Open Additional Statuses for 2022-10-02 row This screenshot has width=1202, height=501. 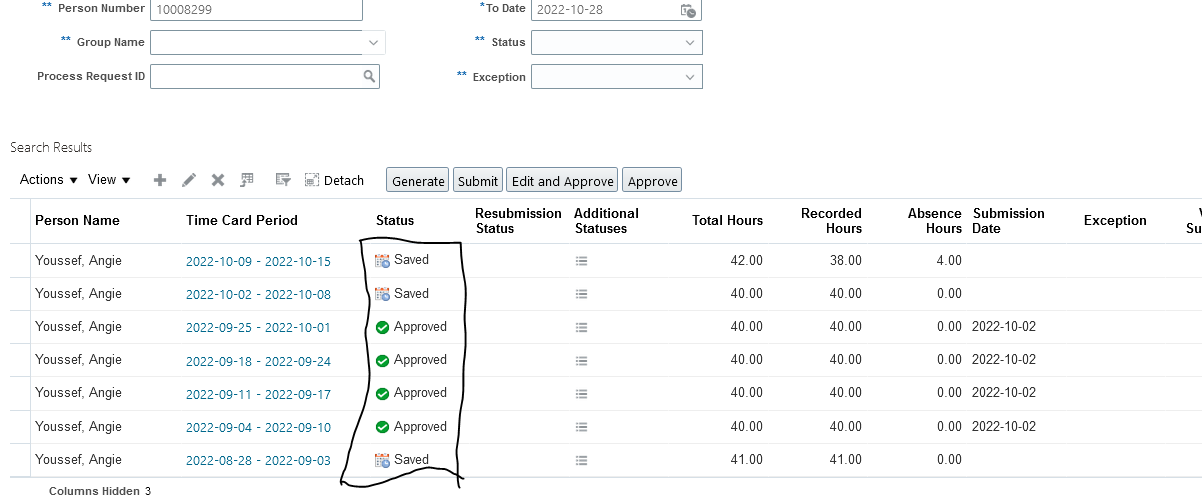click(x=582, y=294)
